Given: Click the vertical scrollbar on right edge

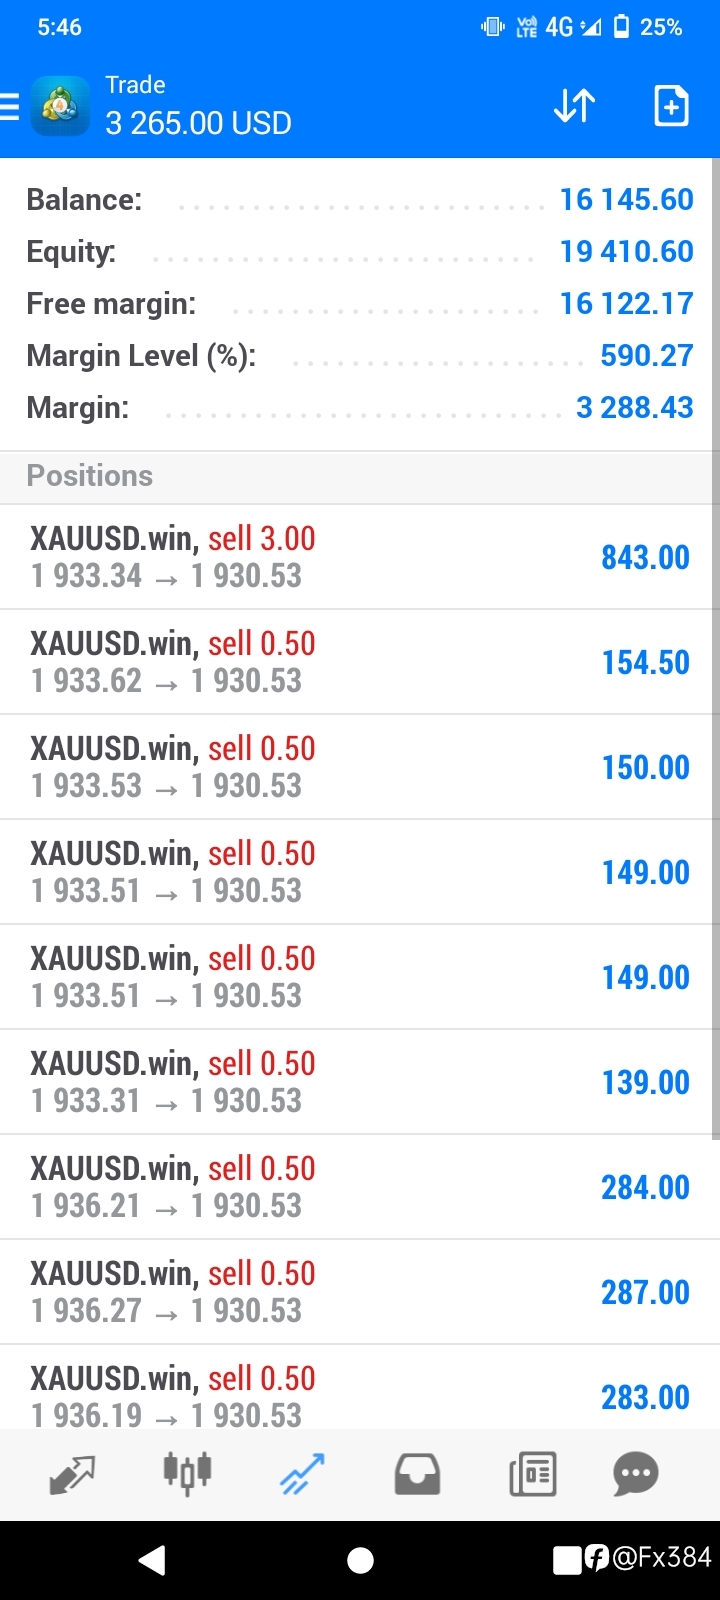Looking at the screenshot, I should coord(716,648).
